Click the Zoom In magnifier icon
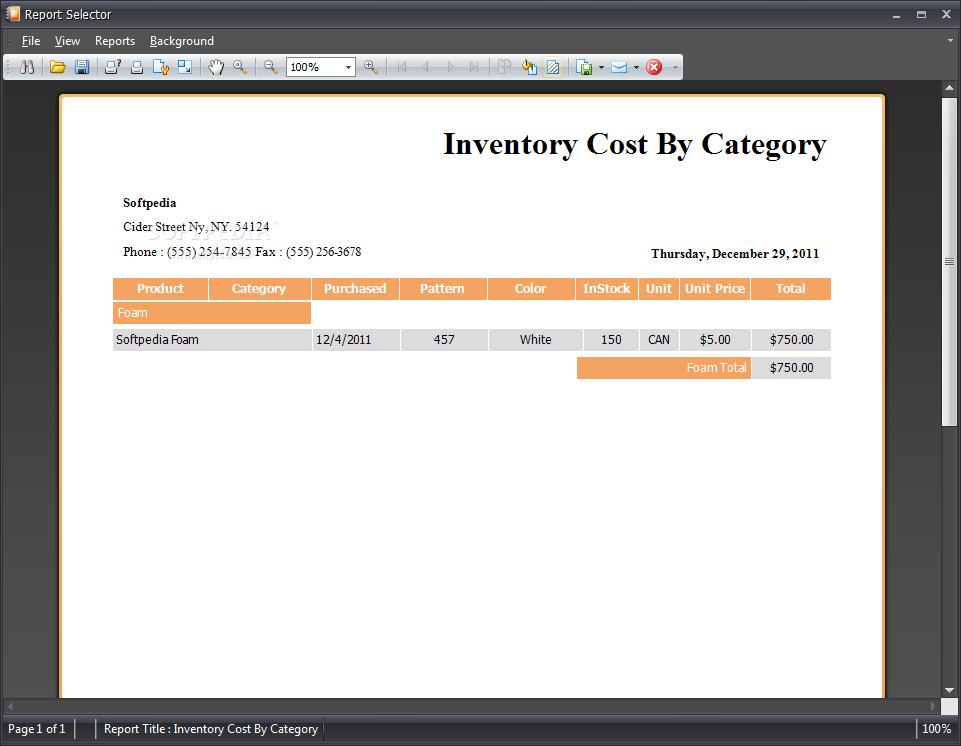The width and height of the screenshot is (961, 746). click(x=371, y=67)
